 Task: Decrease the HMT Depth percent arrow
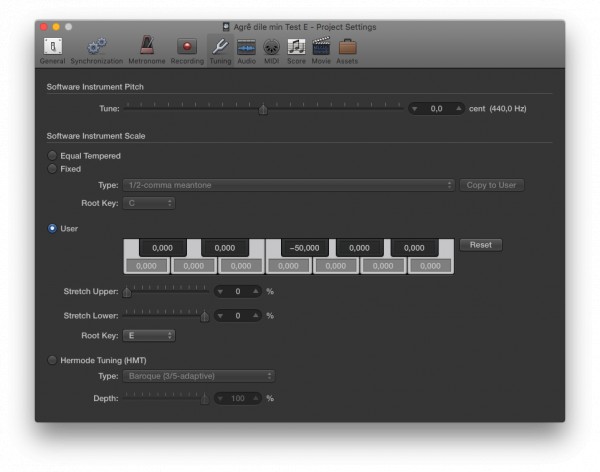coord(220,399)
